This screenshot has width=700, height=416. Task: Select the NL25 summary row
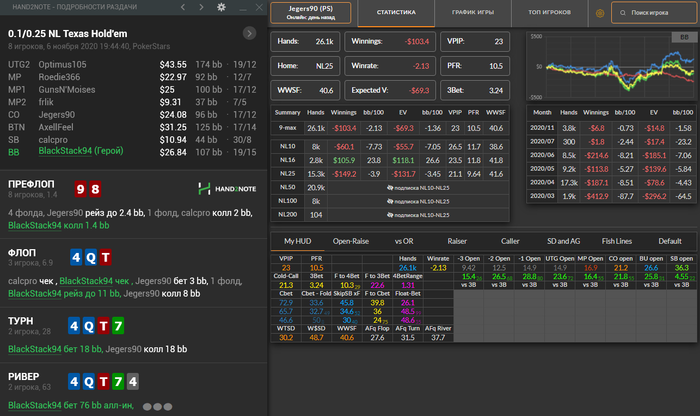(390, 174)
